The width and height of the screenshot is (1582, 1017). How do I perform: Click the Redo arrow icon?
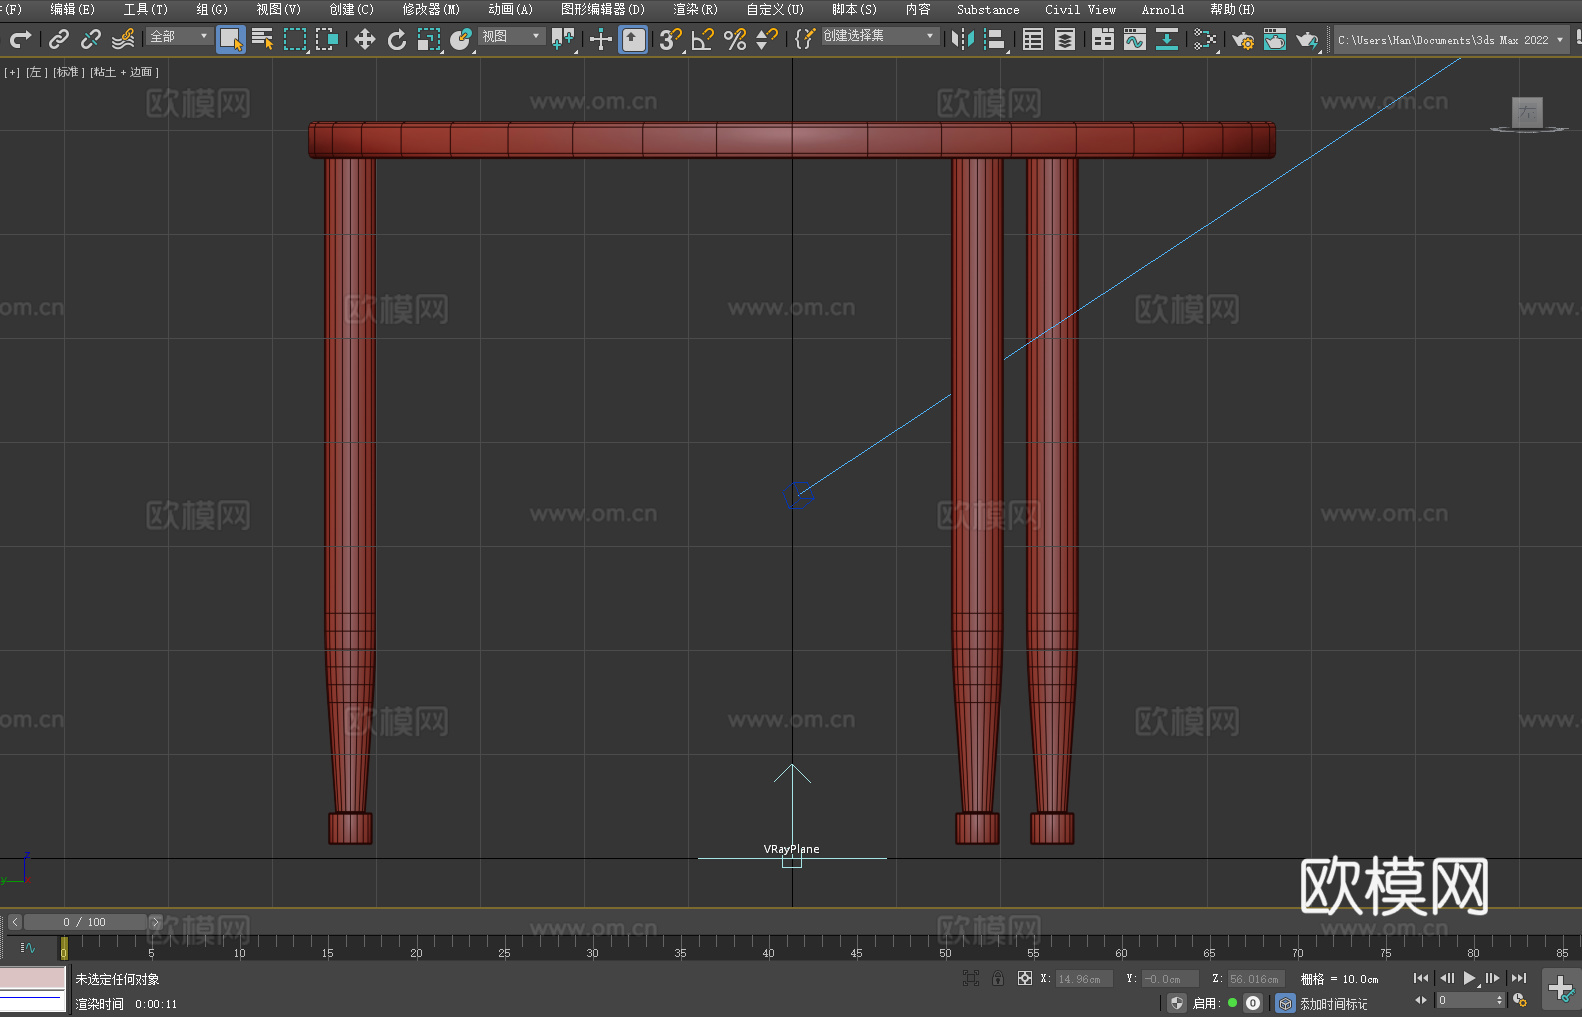(20, 39)
